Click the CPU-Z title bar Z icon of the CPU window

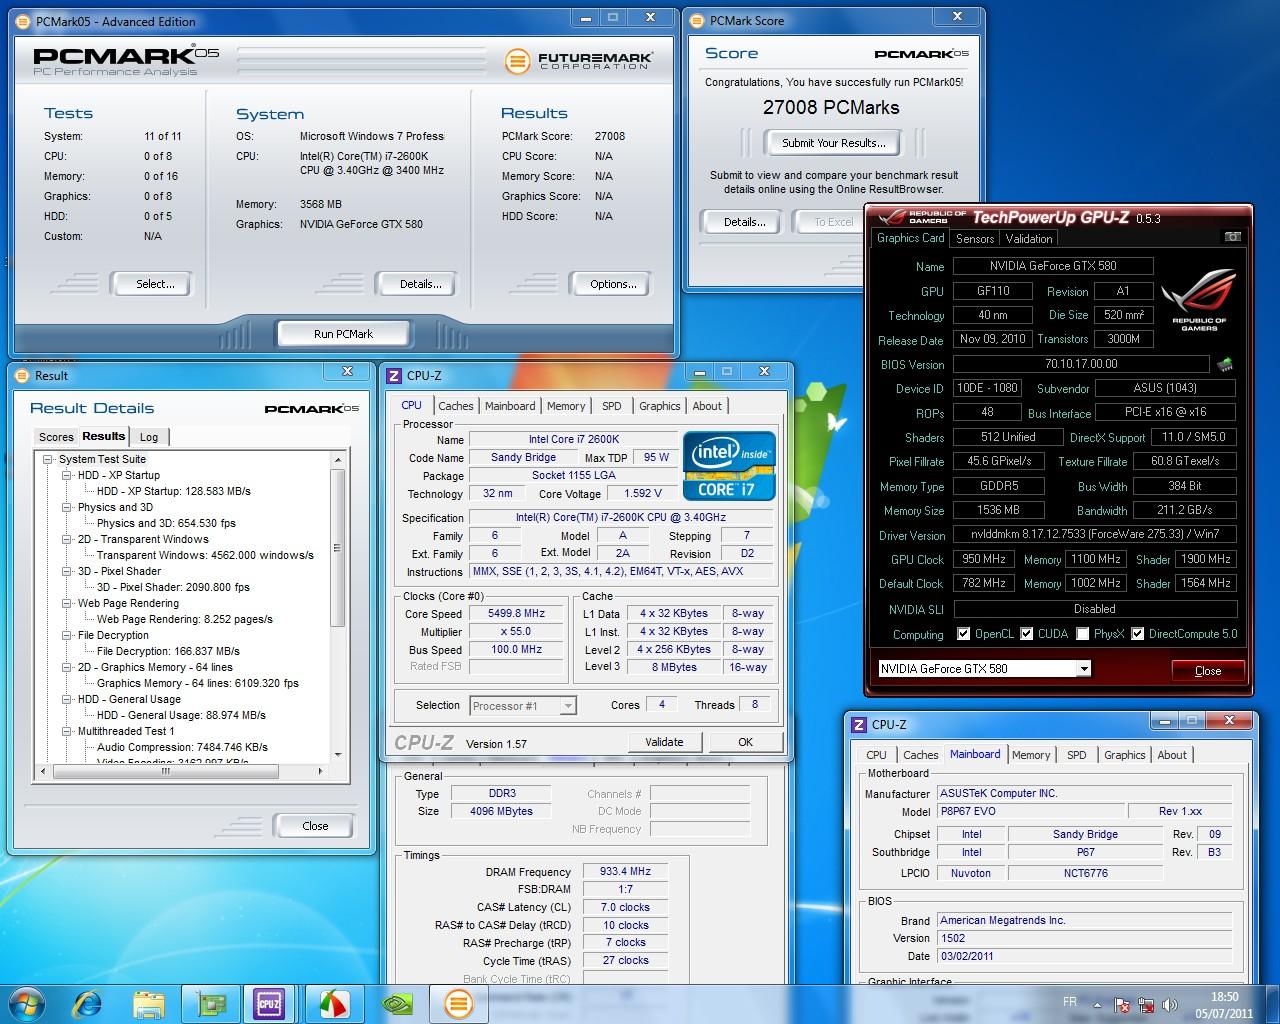point(394,375)
